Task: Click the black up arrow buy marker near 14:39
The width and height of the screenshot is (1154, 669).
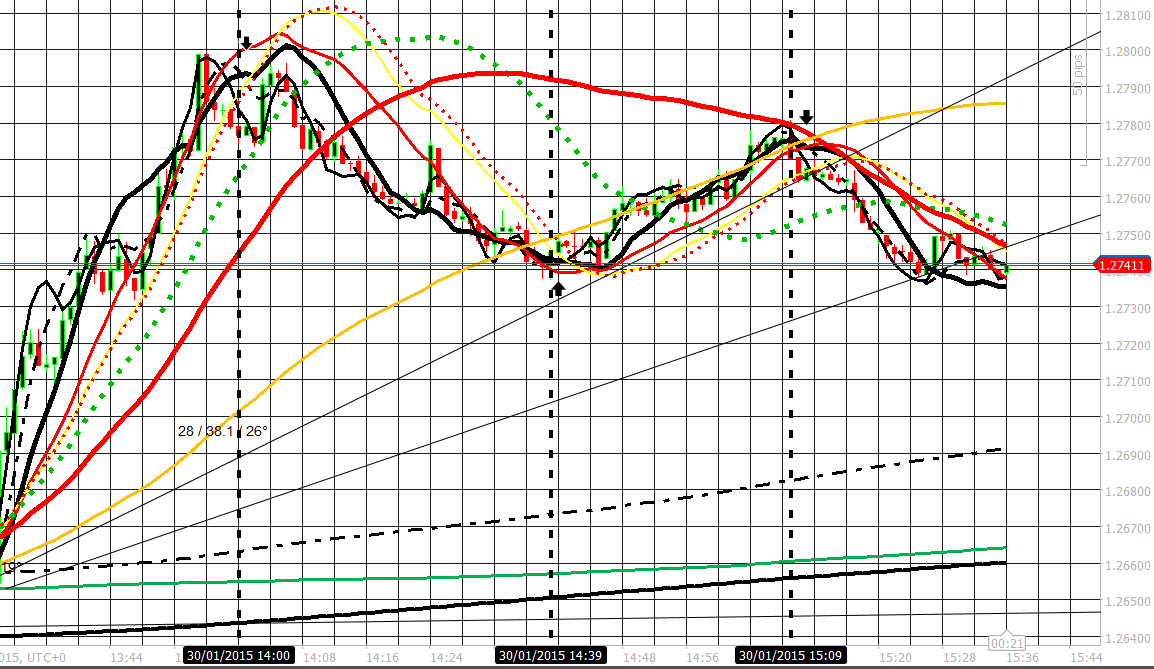Action: pyautogui.click(x=556, y=287)
